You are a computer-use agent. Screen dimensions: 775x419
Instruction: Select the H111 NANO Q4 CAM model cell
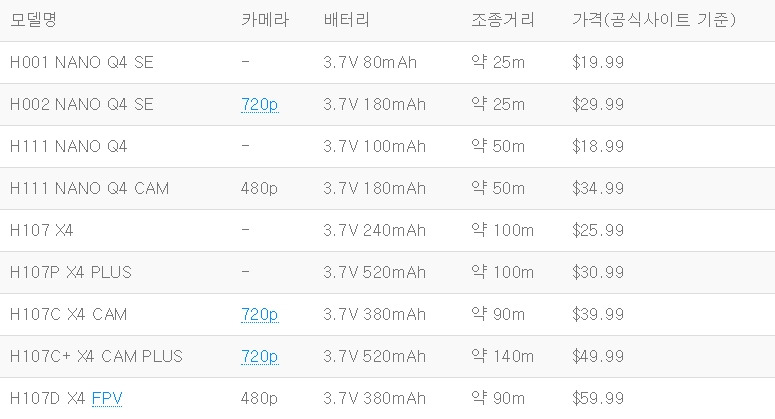click(89, 188)
